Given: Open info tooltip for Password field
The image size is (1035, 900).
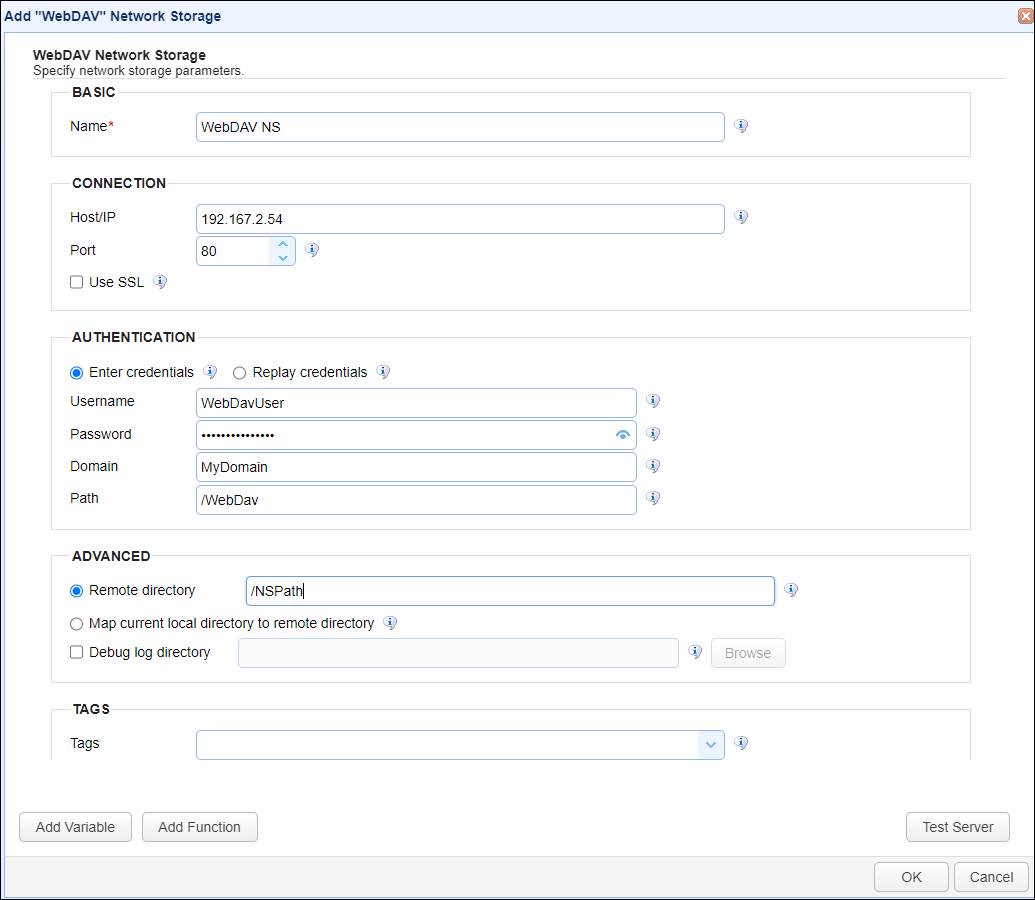Looking at the screenshot, I should pos(653,434).
